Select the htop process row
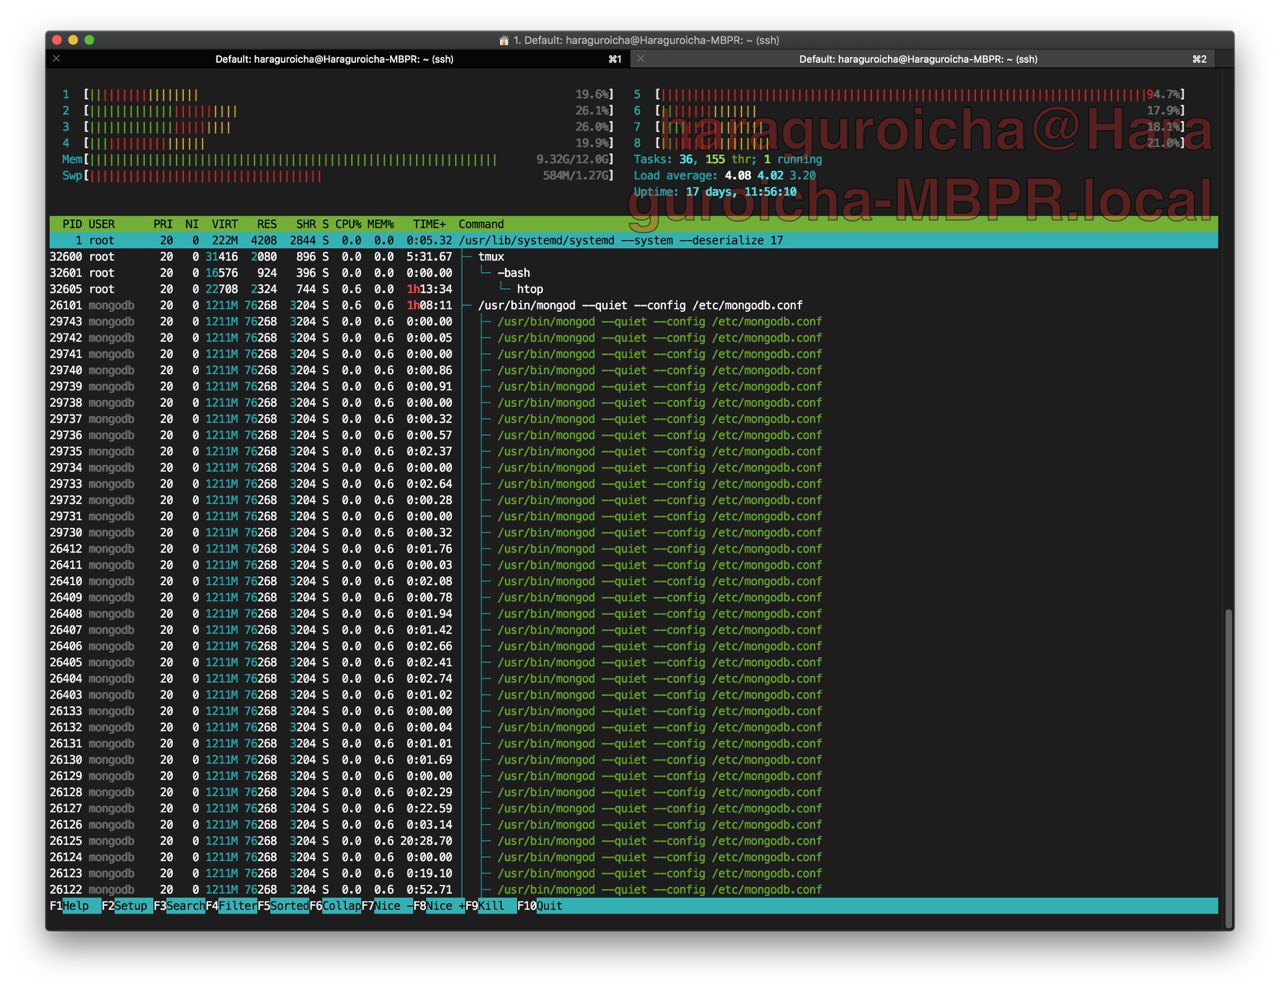The width and height of the screenshot is (1280, 991). (x=633, y=289)
